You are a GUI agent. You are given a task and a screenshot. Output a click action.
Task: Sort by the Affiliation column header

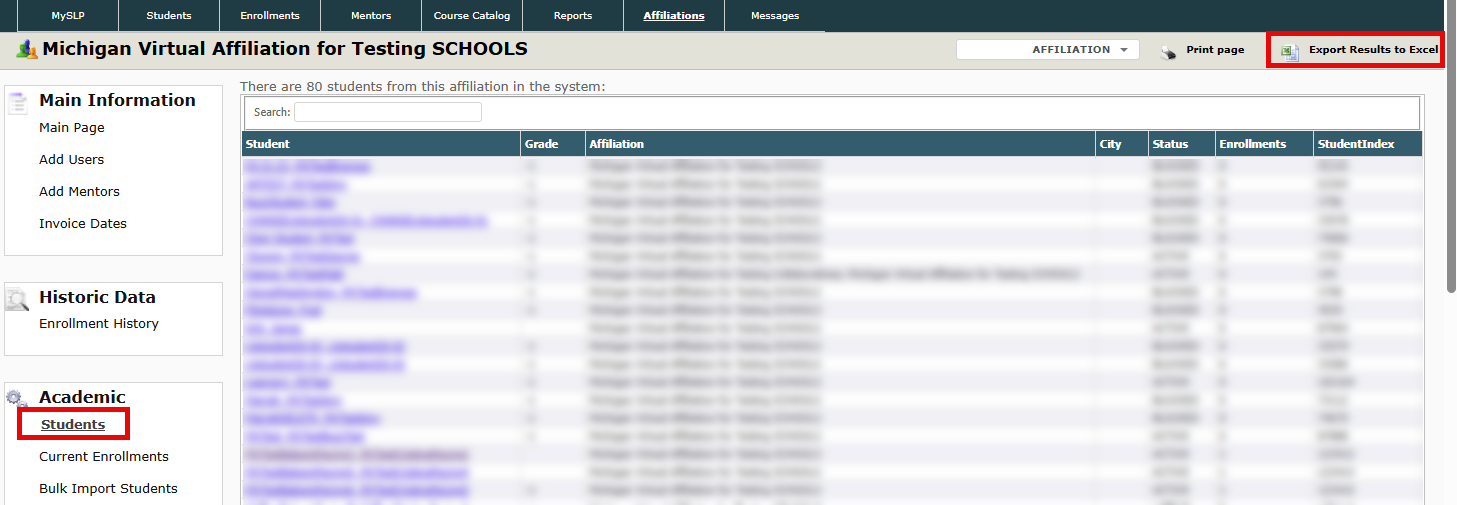840,144
